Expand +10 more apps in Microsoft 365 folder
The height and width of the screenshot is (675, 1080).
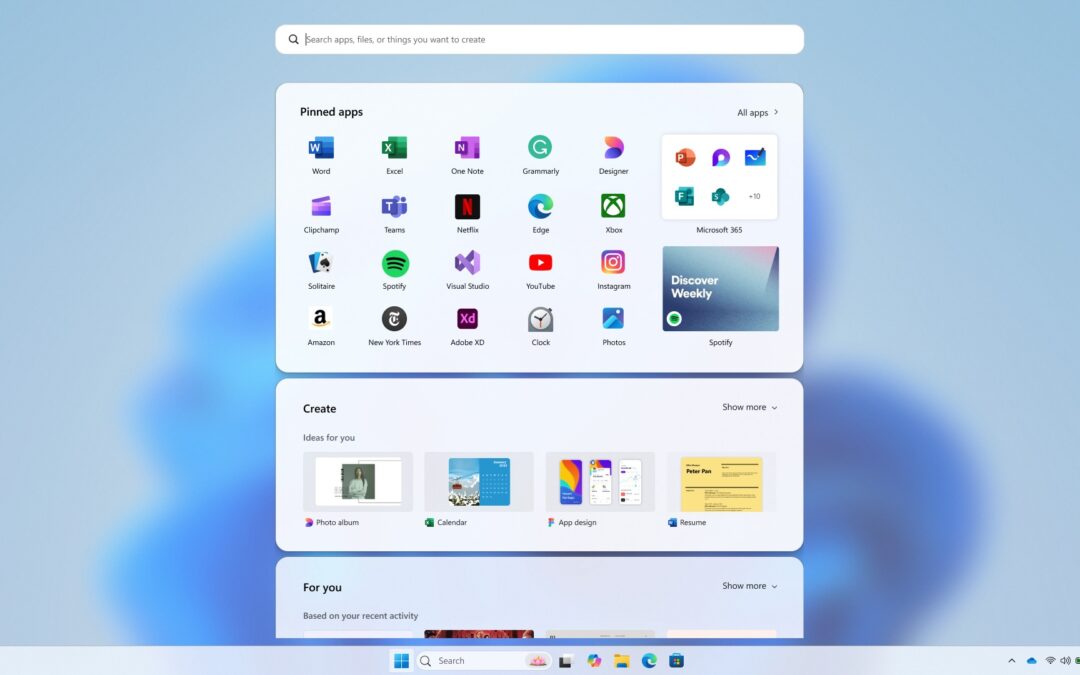(754, 196)
